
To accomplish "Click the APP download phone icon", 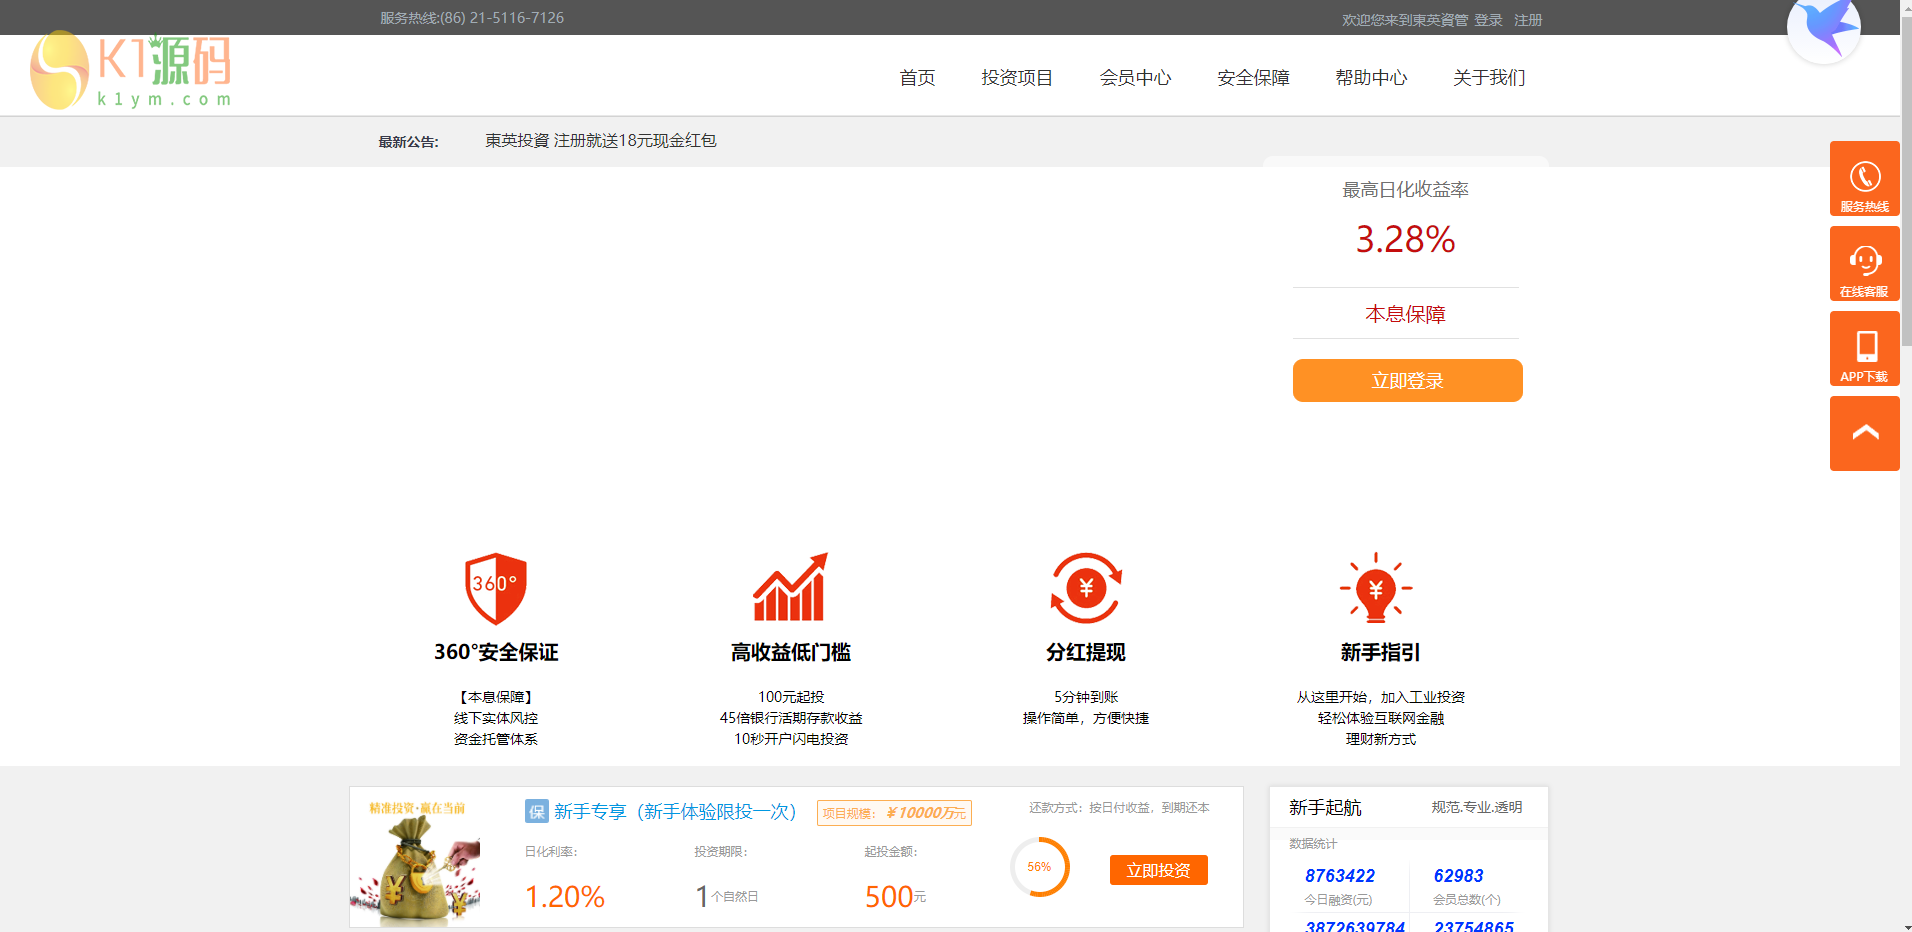I will [x=1864, y=349].
